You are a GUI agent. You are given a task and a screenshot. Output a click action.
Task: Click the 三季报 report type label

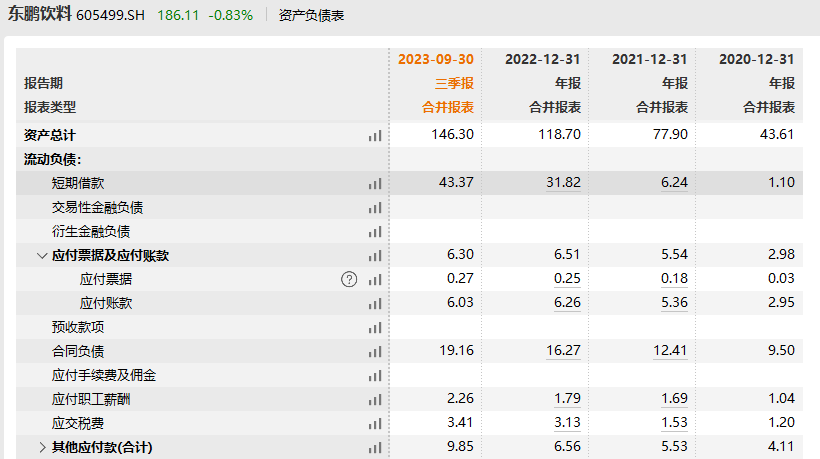click(454, 83)
